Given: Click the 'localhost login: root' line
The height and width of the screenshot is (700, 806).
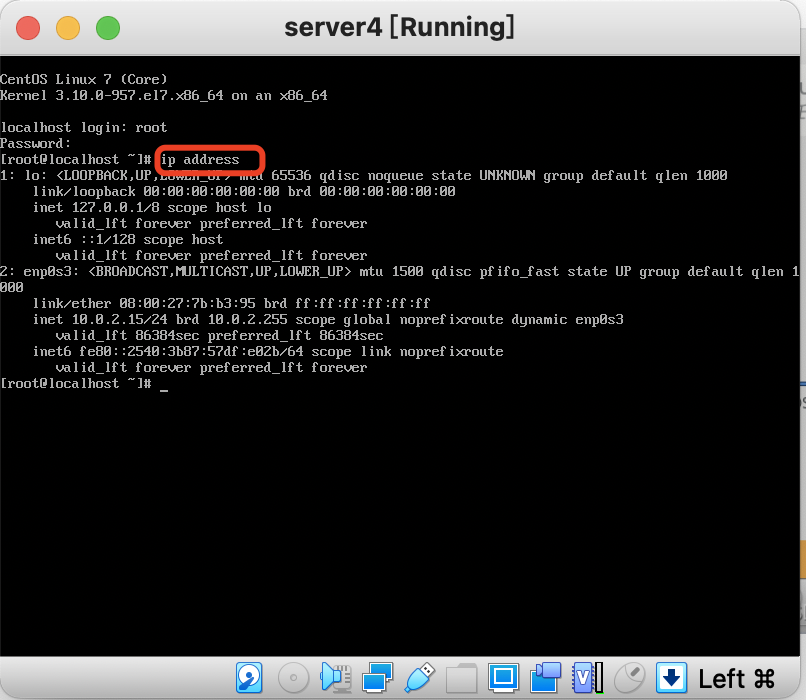Looking at the screenshot, I should 83,127.
